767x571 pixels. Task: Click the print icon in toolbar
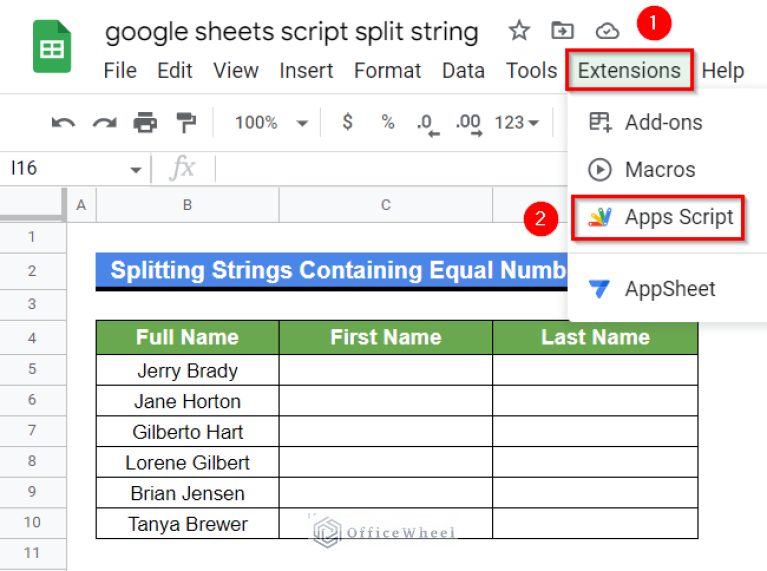[x=146, y=123]
